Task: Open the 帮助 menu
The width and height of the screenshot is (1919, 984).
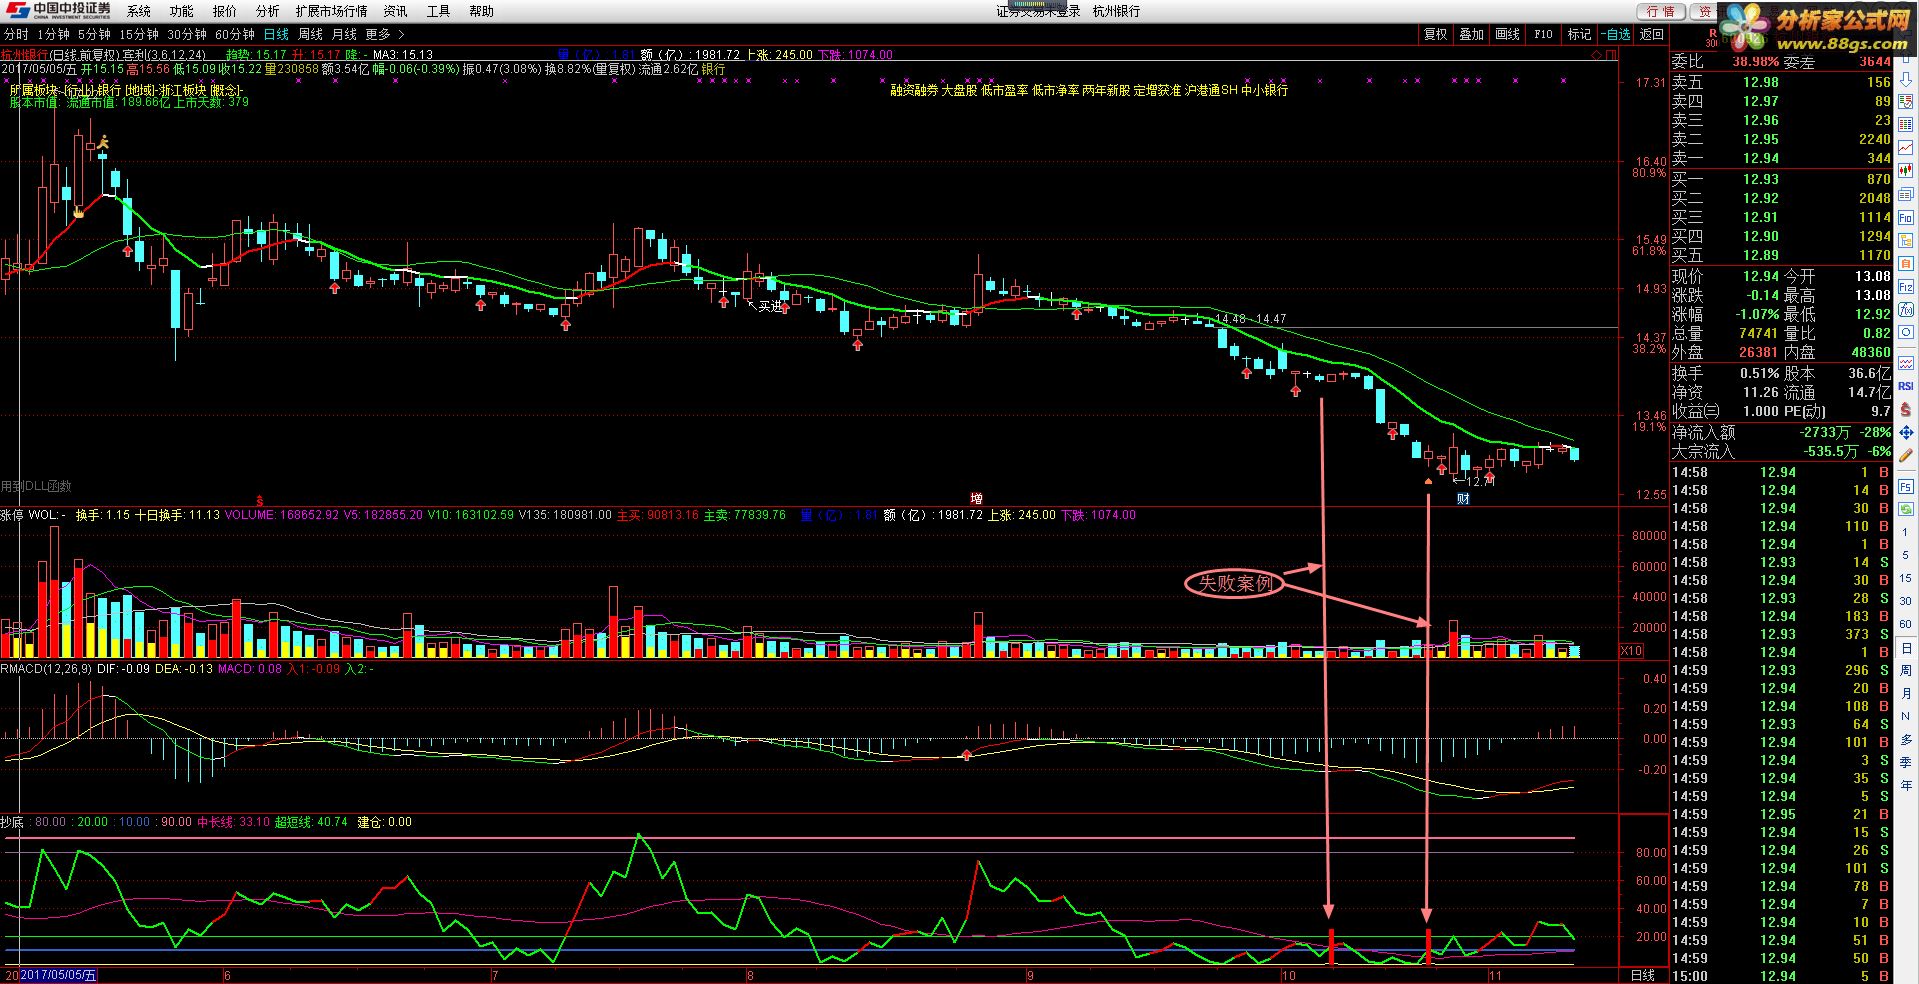Action: click(481, 11)
